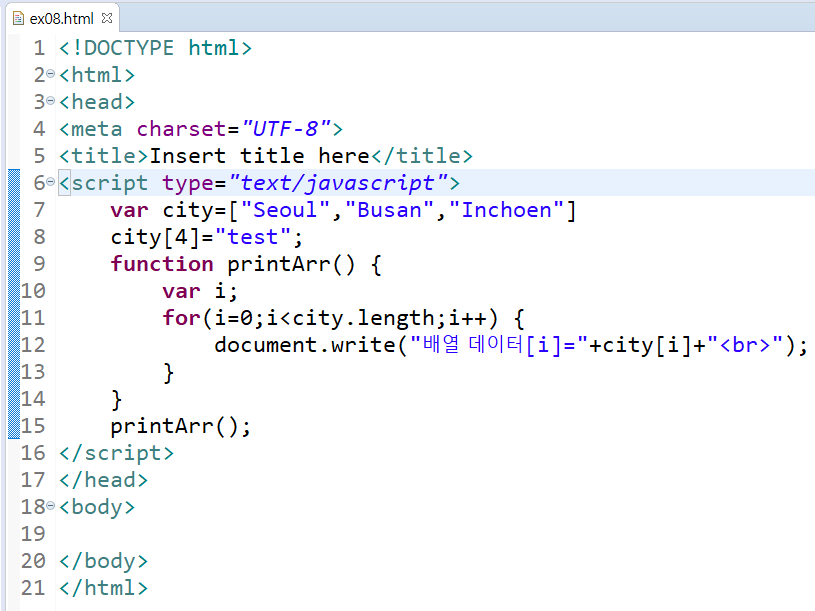Click the 'Insert title here' title text

259,156
